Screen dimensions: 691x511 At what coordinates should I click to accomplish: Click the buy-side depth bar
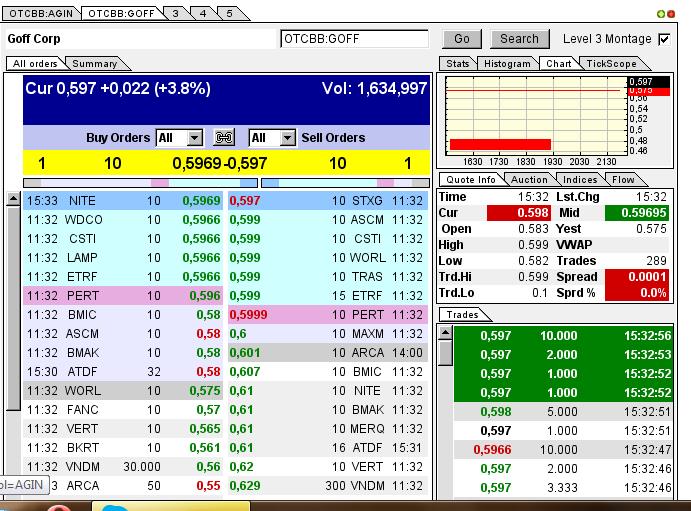pos(140,183)
